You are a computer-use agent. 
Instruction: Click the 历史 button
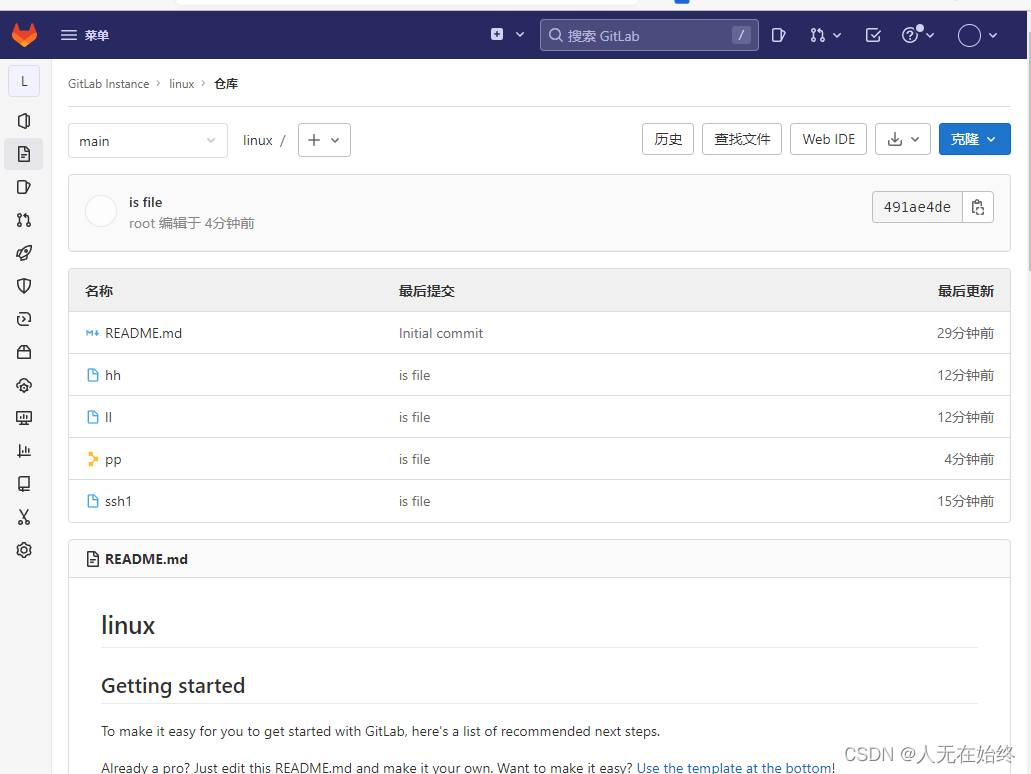668,139
